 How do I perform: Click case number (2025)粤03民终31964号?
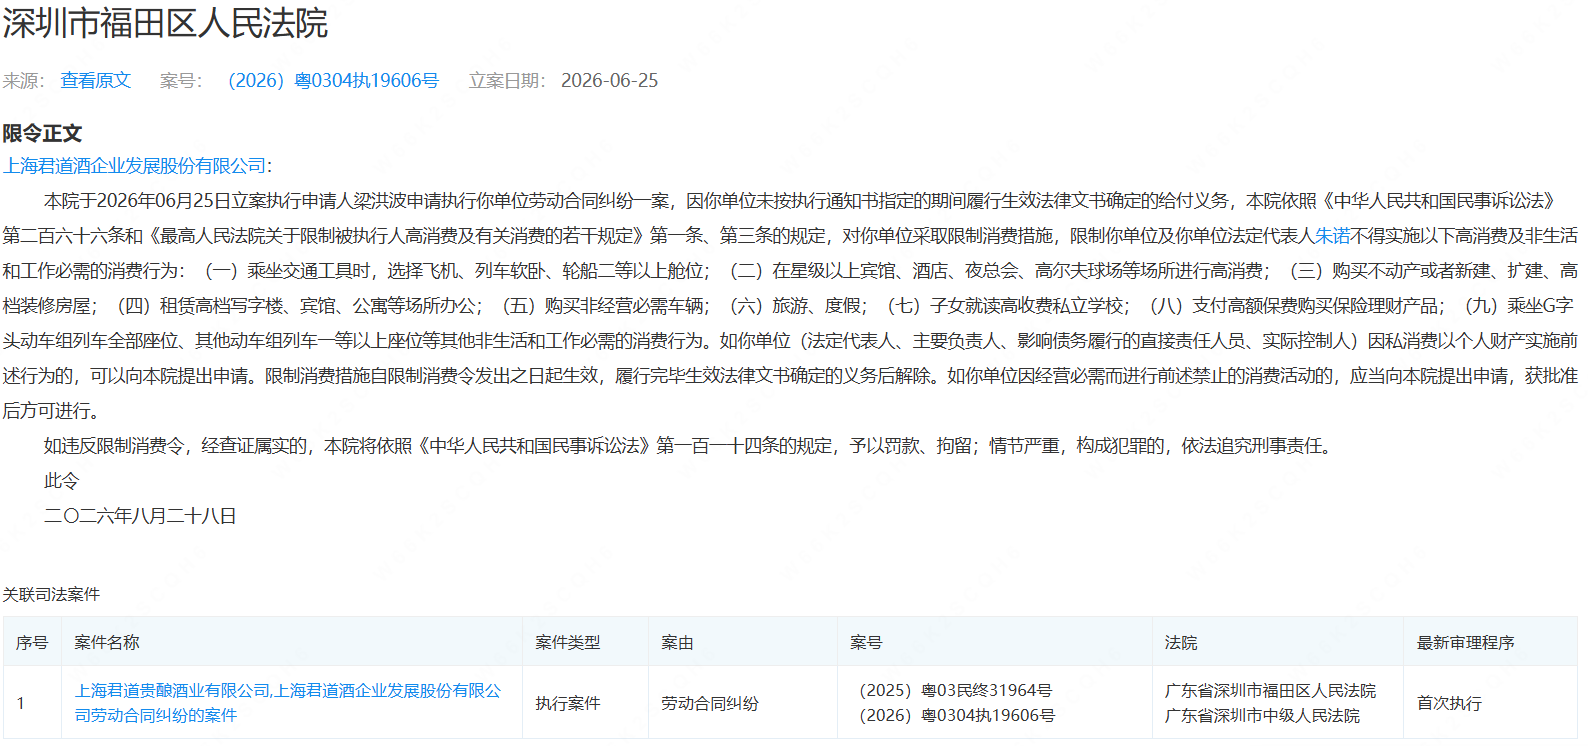[x=955, y=691]
